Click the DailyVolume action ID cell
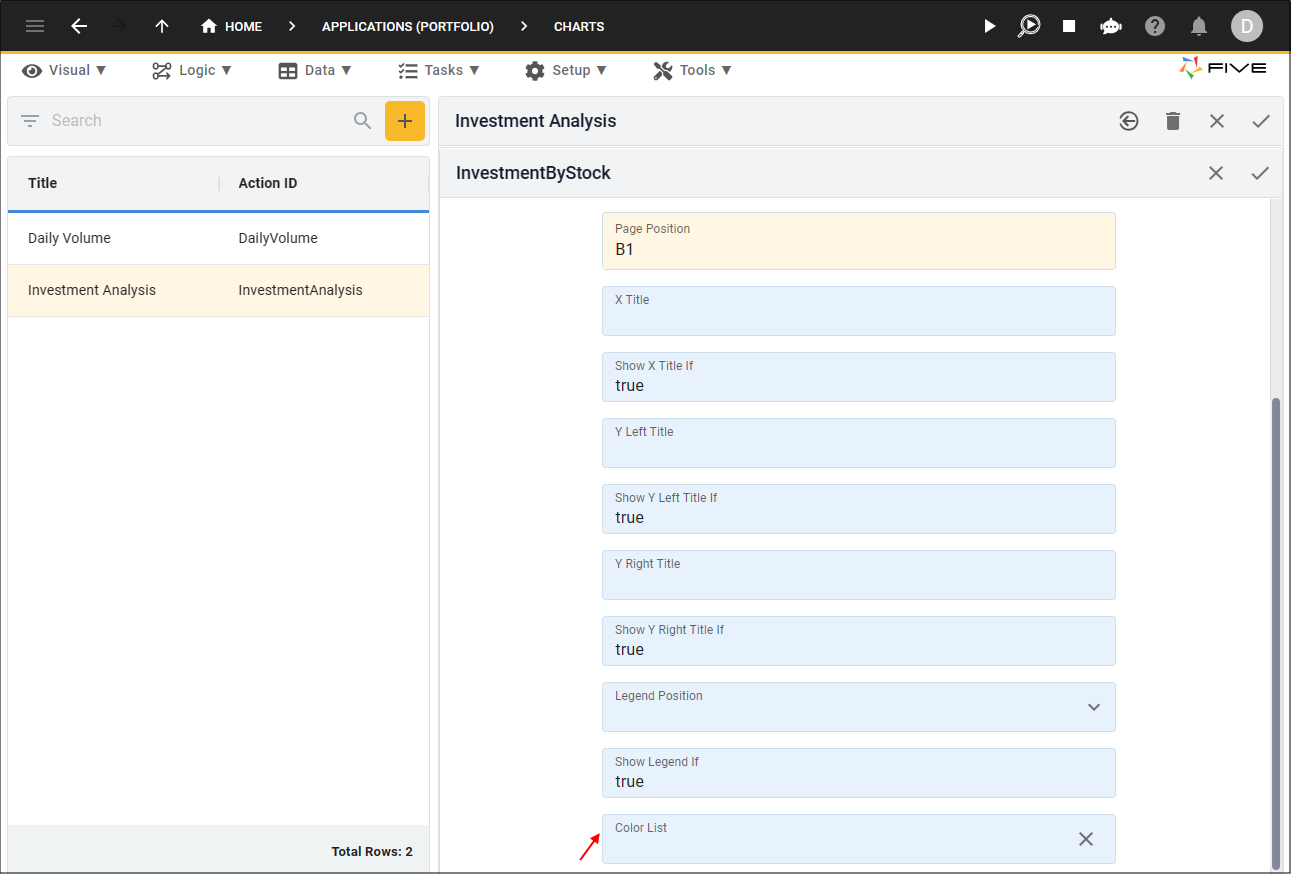Viewport: 1291px width, 874px height. tap(278, 238)
